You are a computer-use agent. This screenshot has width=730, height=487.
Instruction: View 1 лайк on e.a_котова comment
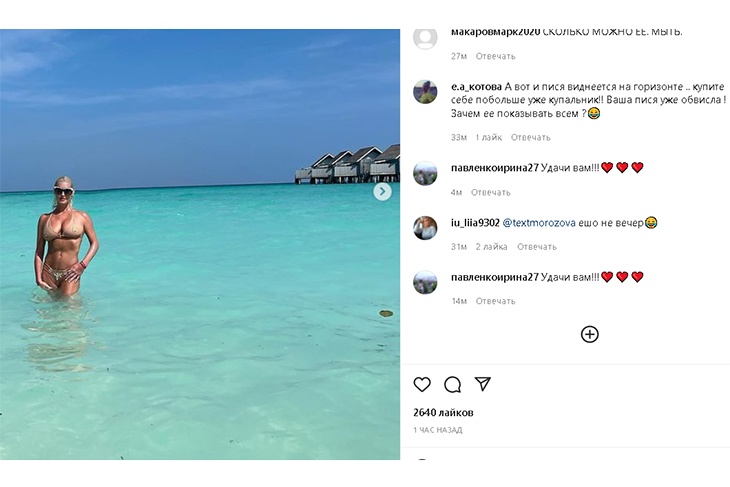point(489,138)
